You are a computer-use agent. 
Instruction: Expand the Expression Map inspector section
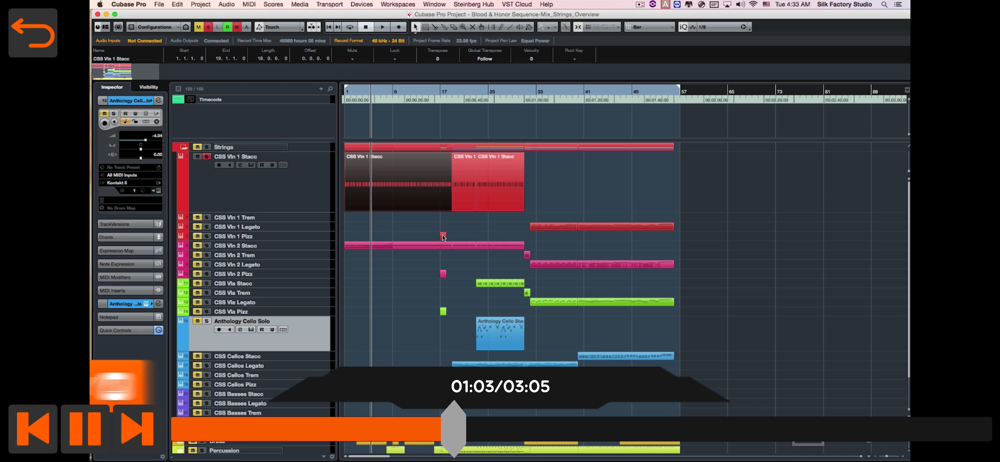point(130,251)
